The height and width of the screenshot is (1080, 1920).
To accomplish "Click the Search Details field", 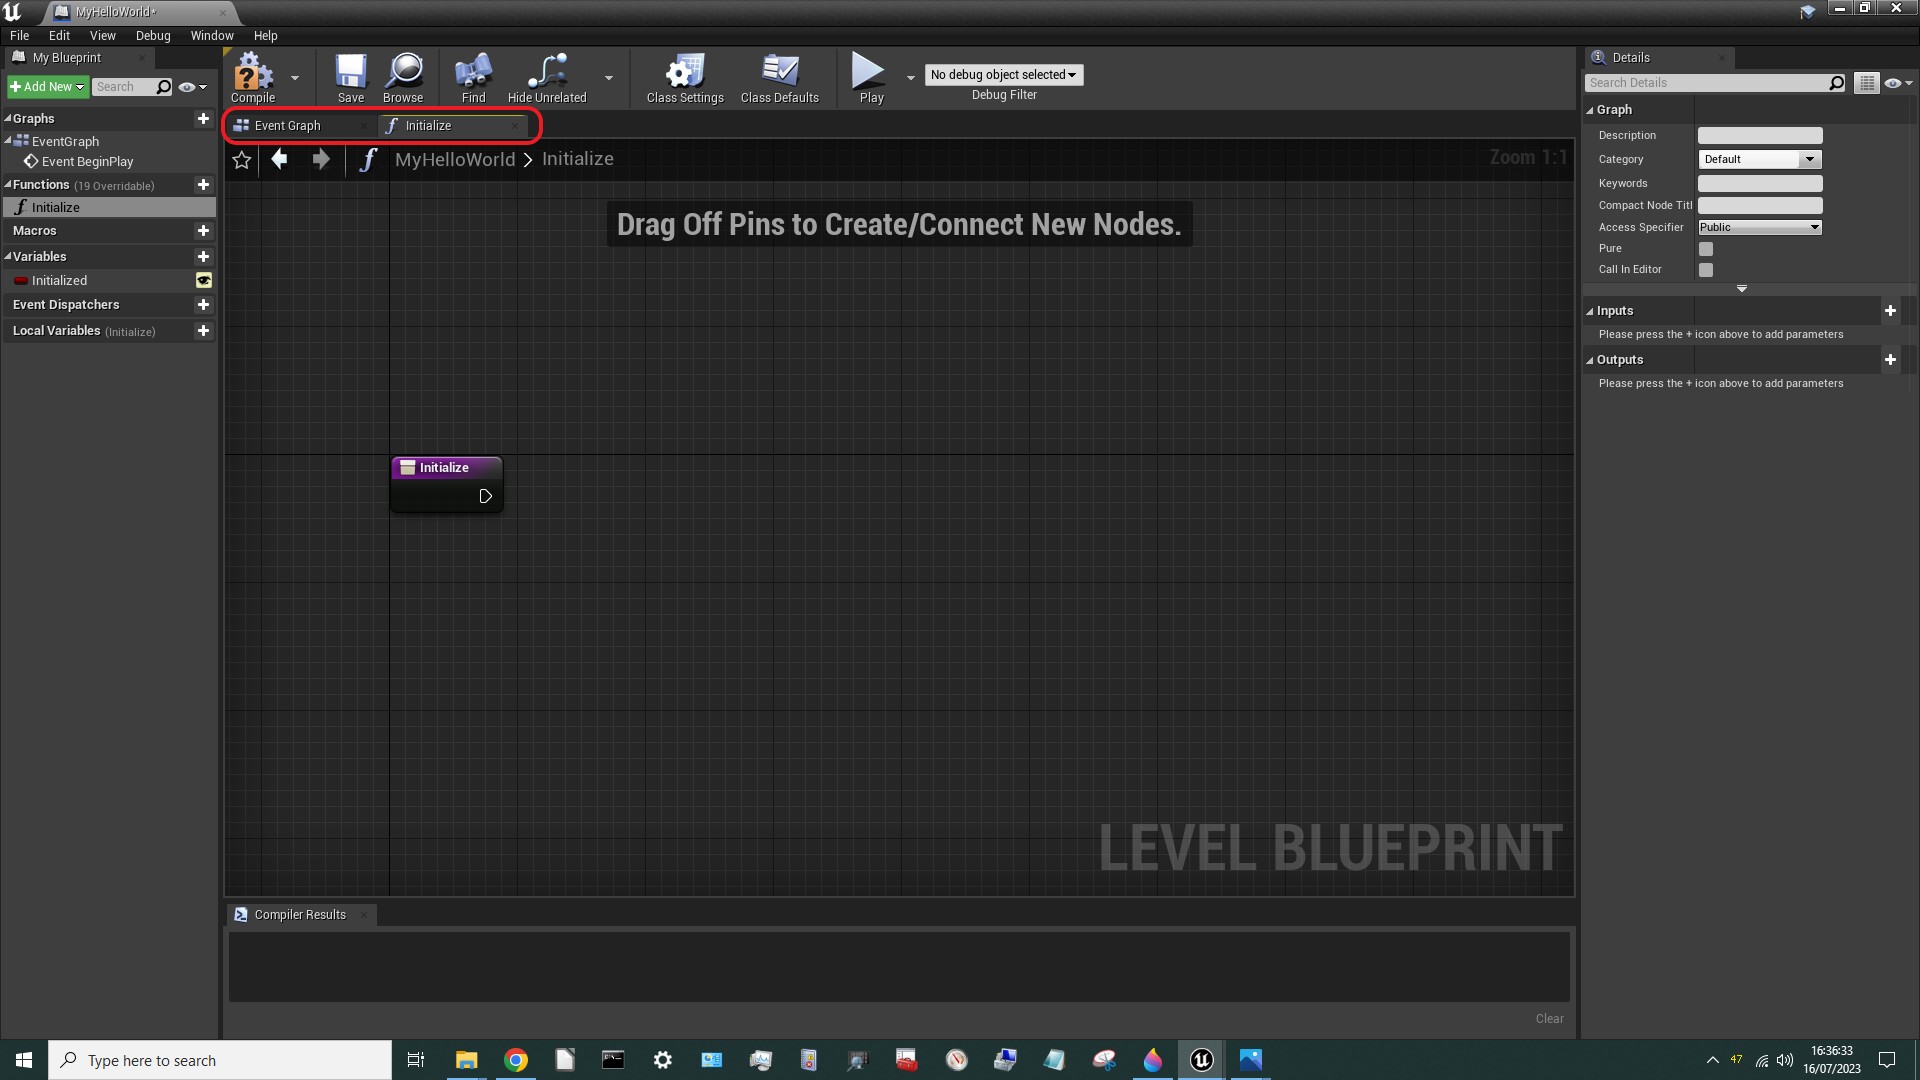I will pyautogui.click(x=1706, y=83).
